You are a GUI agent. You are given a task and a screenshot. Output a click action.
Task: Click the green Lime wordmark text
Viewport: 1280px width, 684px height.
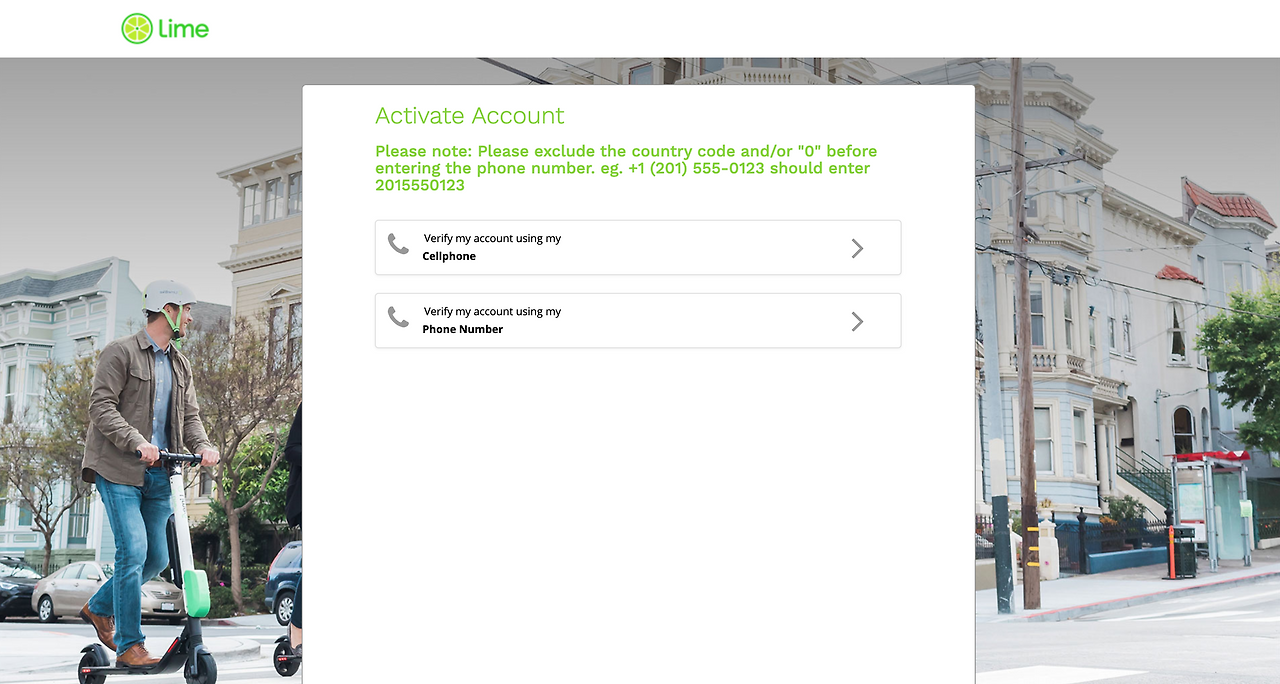[x=184, y=28]
